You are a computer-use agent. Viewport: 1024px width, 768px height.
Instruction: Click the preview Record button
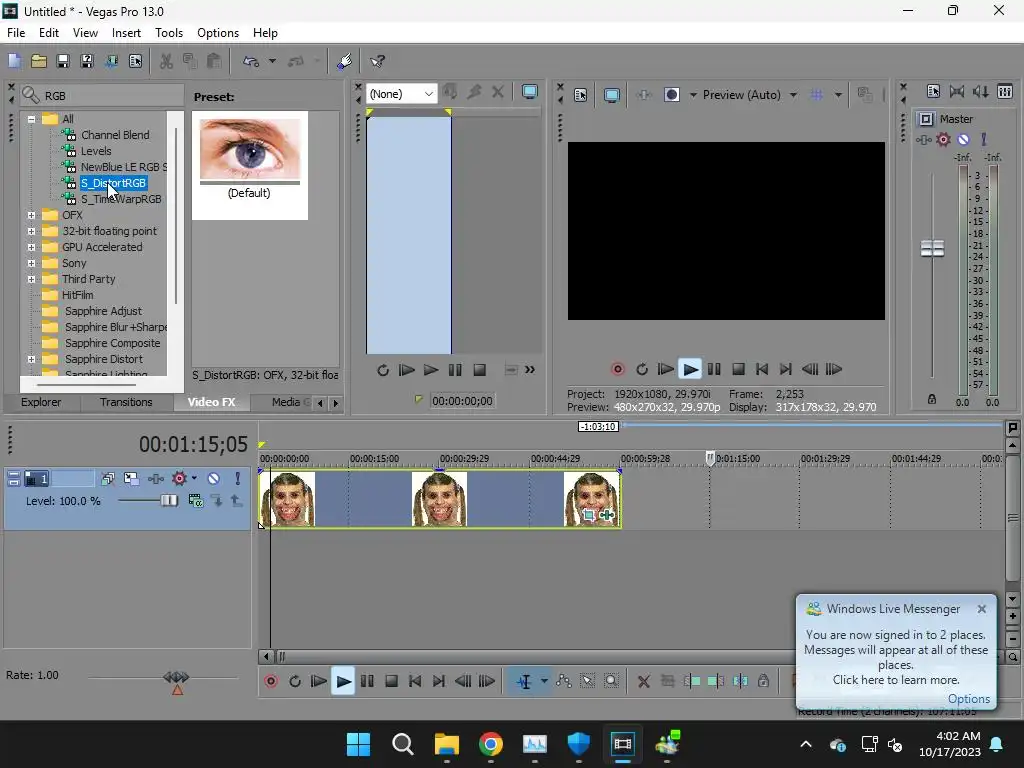tap(617, 370)
